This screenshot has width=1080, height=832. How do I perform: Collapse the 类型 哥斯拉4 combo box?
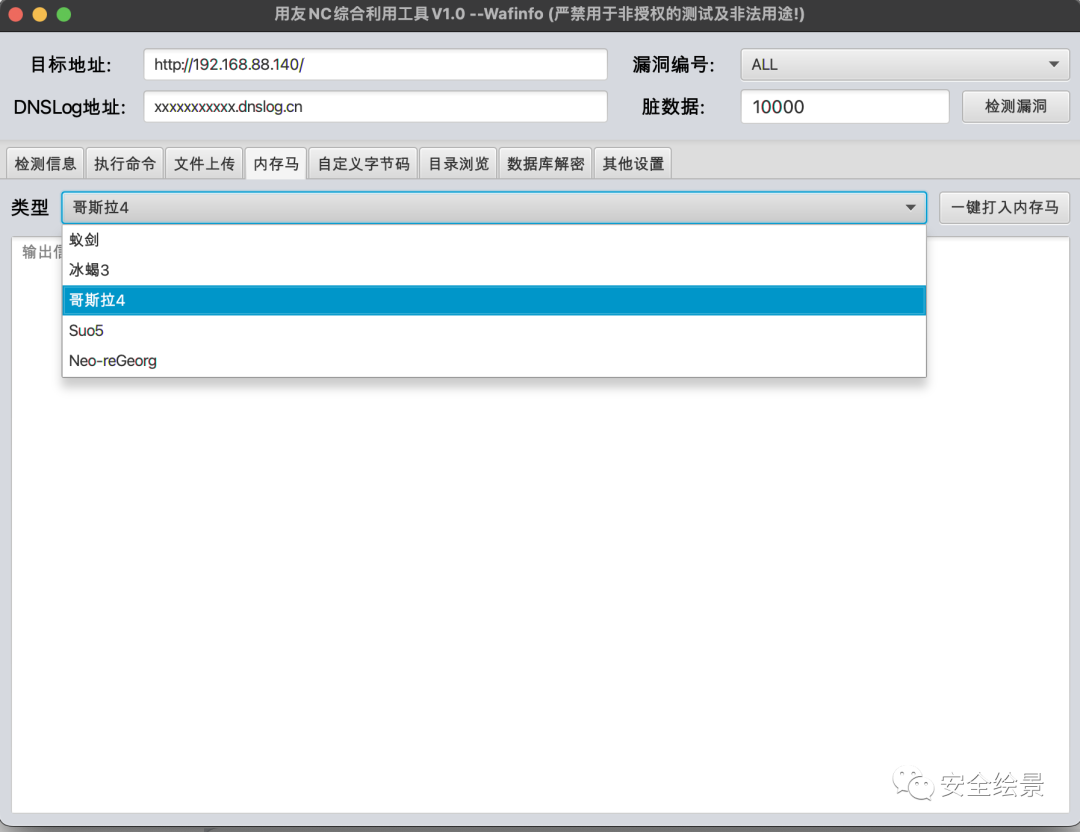point(494,207)
